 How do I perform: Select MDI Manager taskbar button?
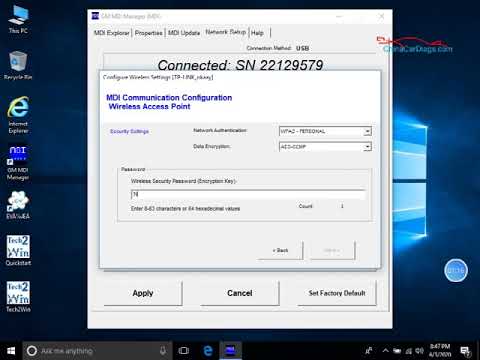pyautogui.click(x=230, y=351)
